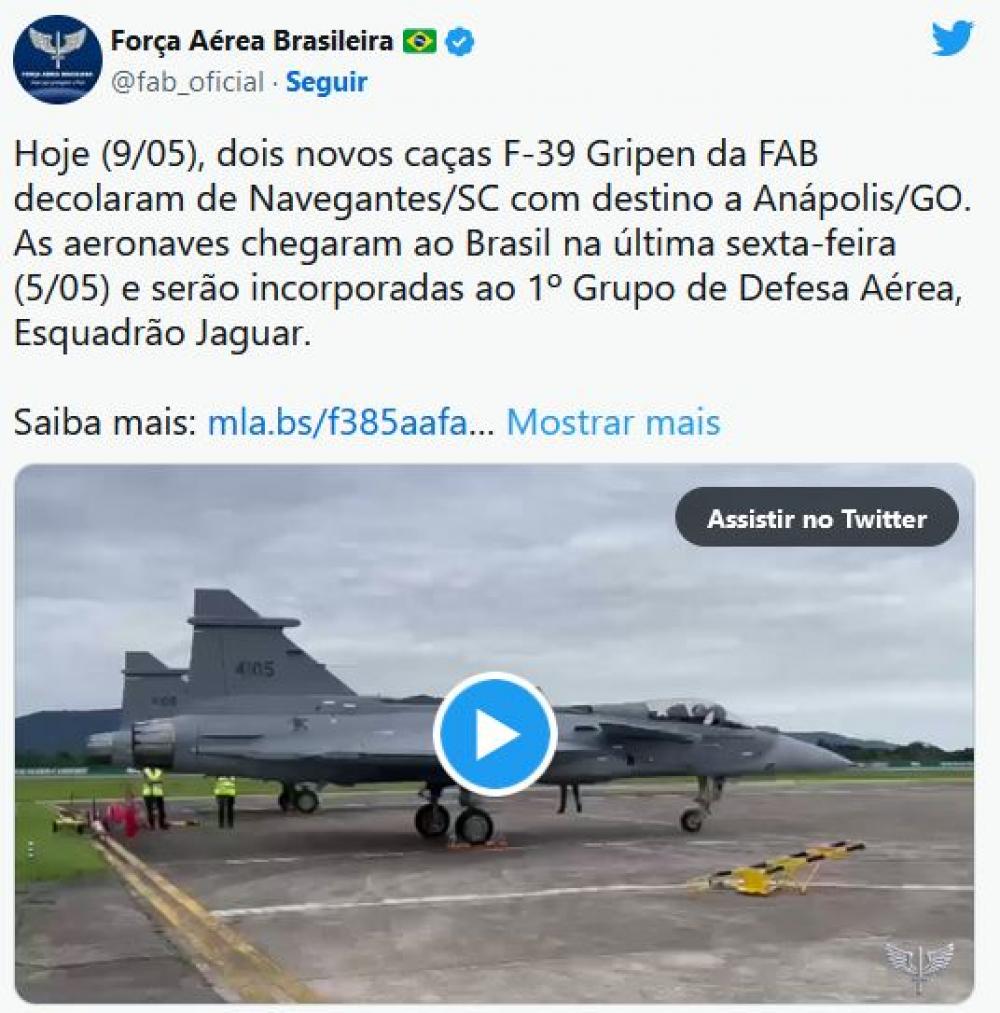Click the ground crew in yellow vests
The image size is (1000, 1013).
[189, 798]
